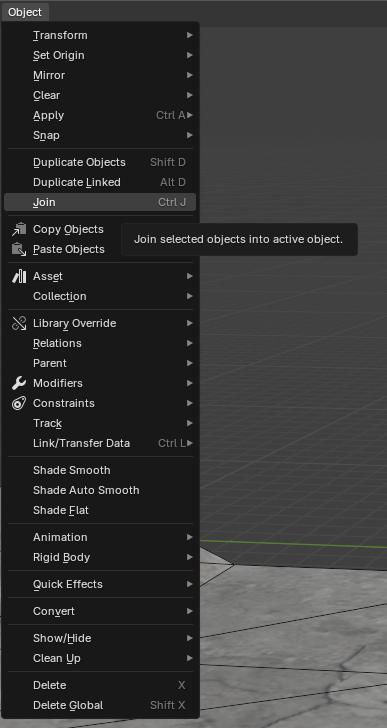Click the Modifiers wrench icon
The image size is (387, 728).
19,383
